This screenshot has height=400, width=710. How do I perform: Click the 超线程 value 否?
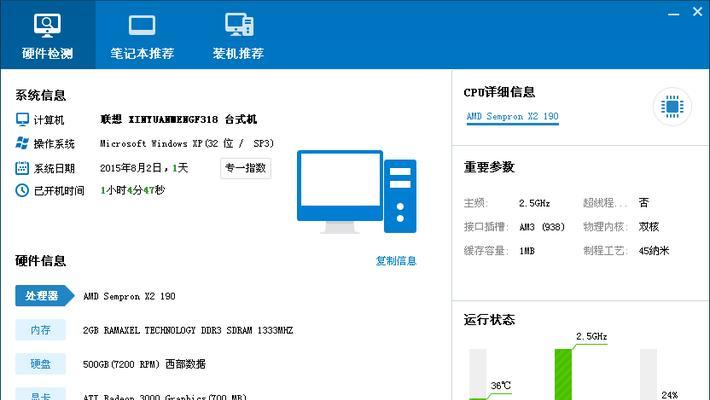643,202
